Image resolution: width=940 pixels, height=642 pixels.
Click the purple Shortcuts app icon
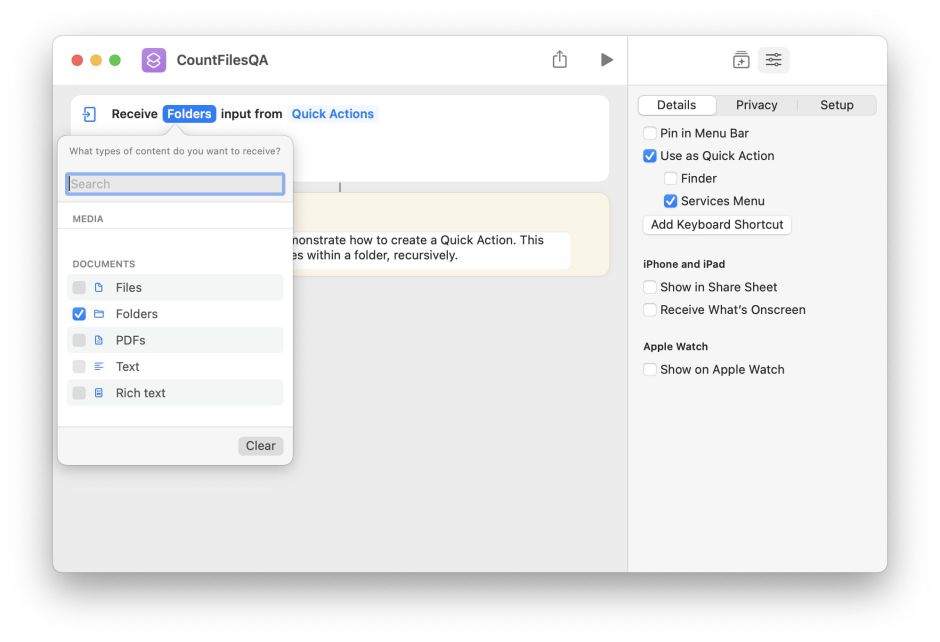pyautogui.click(x=154, y=60)
